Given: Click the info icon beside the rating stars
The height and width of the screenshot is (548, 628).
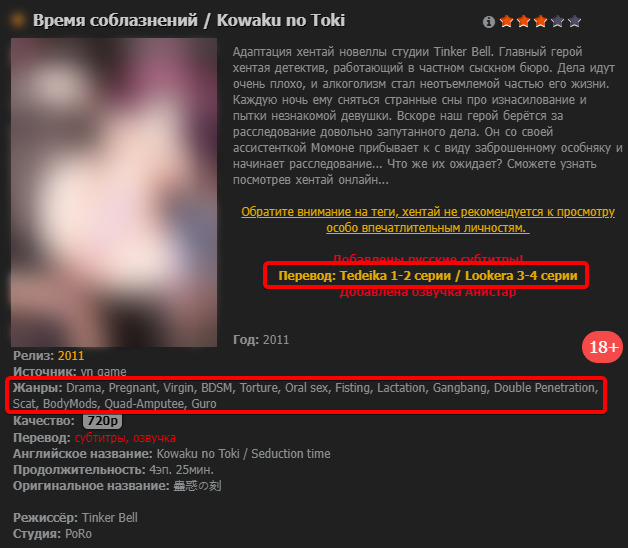Looking at the screenshot, I should [489, 22].
